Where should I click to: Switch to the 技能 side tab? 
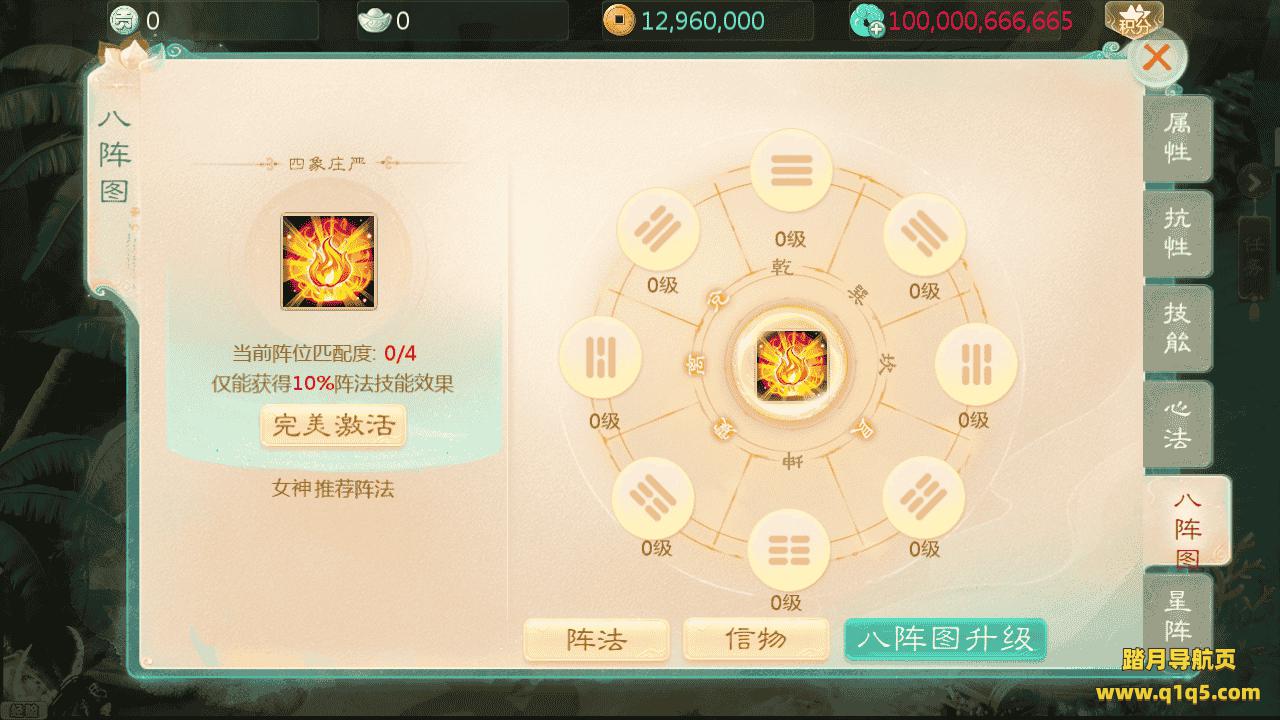pos(1178,328)
